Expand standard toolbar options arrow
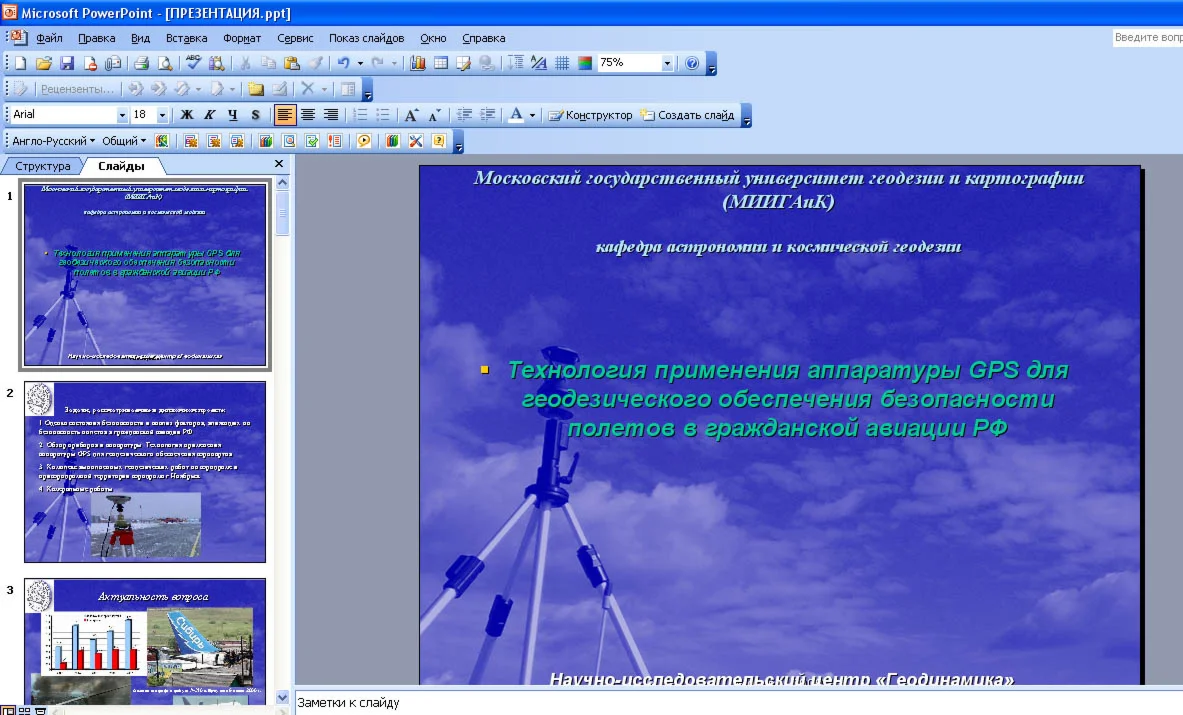This screenshot has height=715, width=1183. point(711,64)
